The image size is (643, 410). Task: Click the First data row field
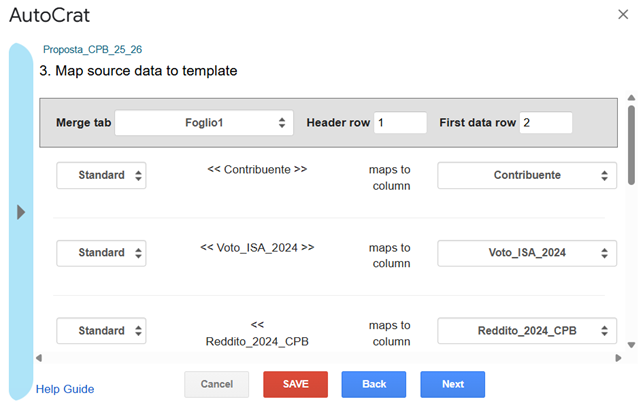(x=545, y=123)
